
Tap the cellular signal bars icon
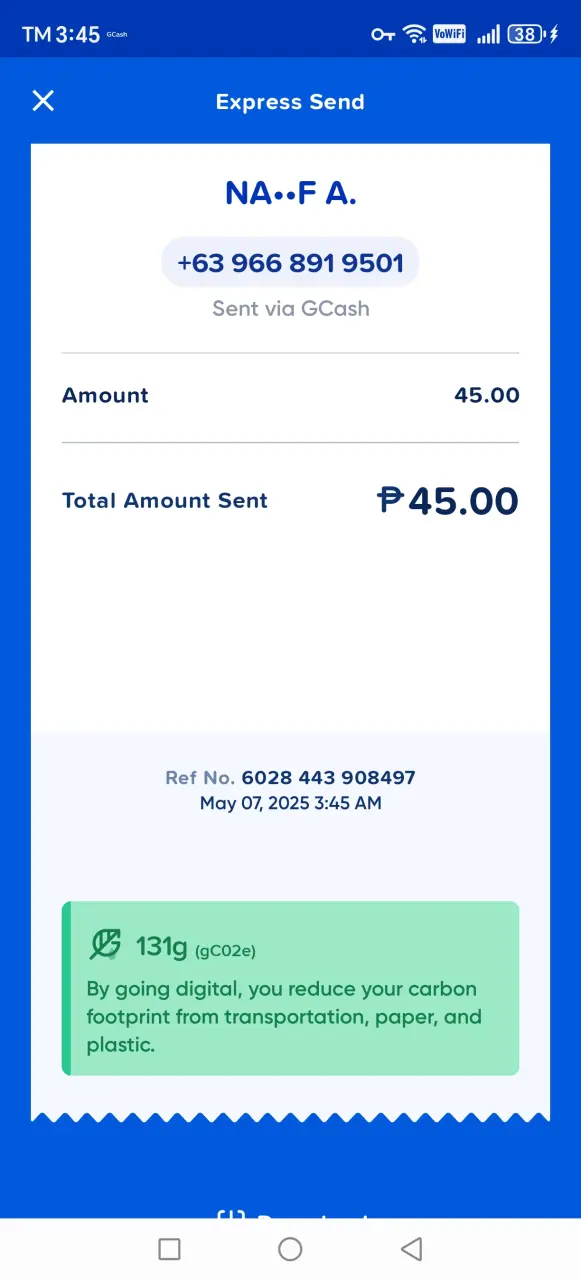pyautogui.click(x=487, y=35)
